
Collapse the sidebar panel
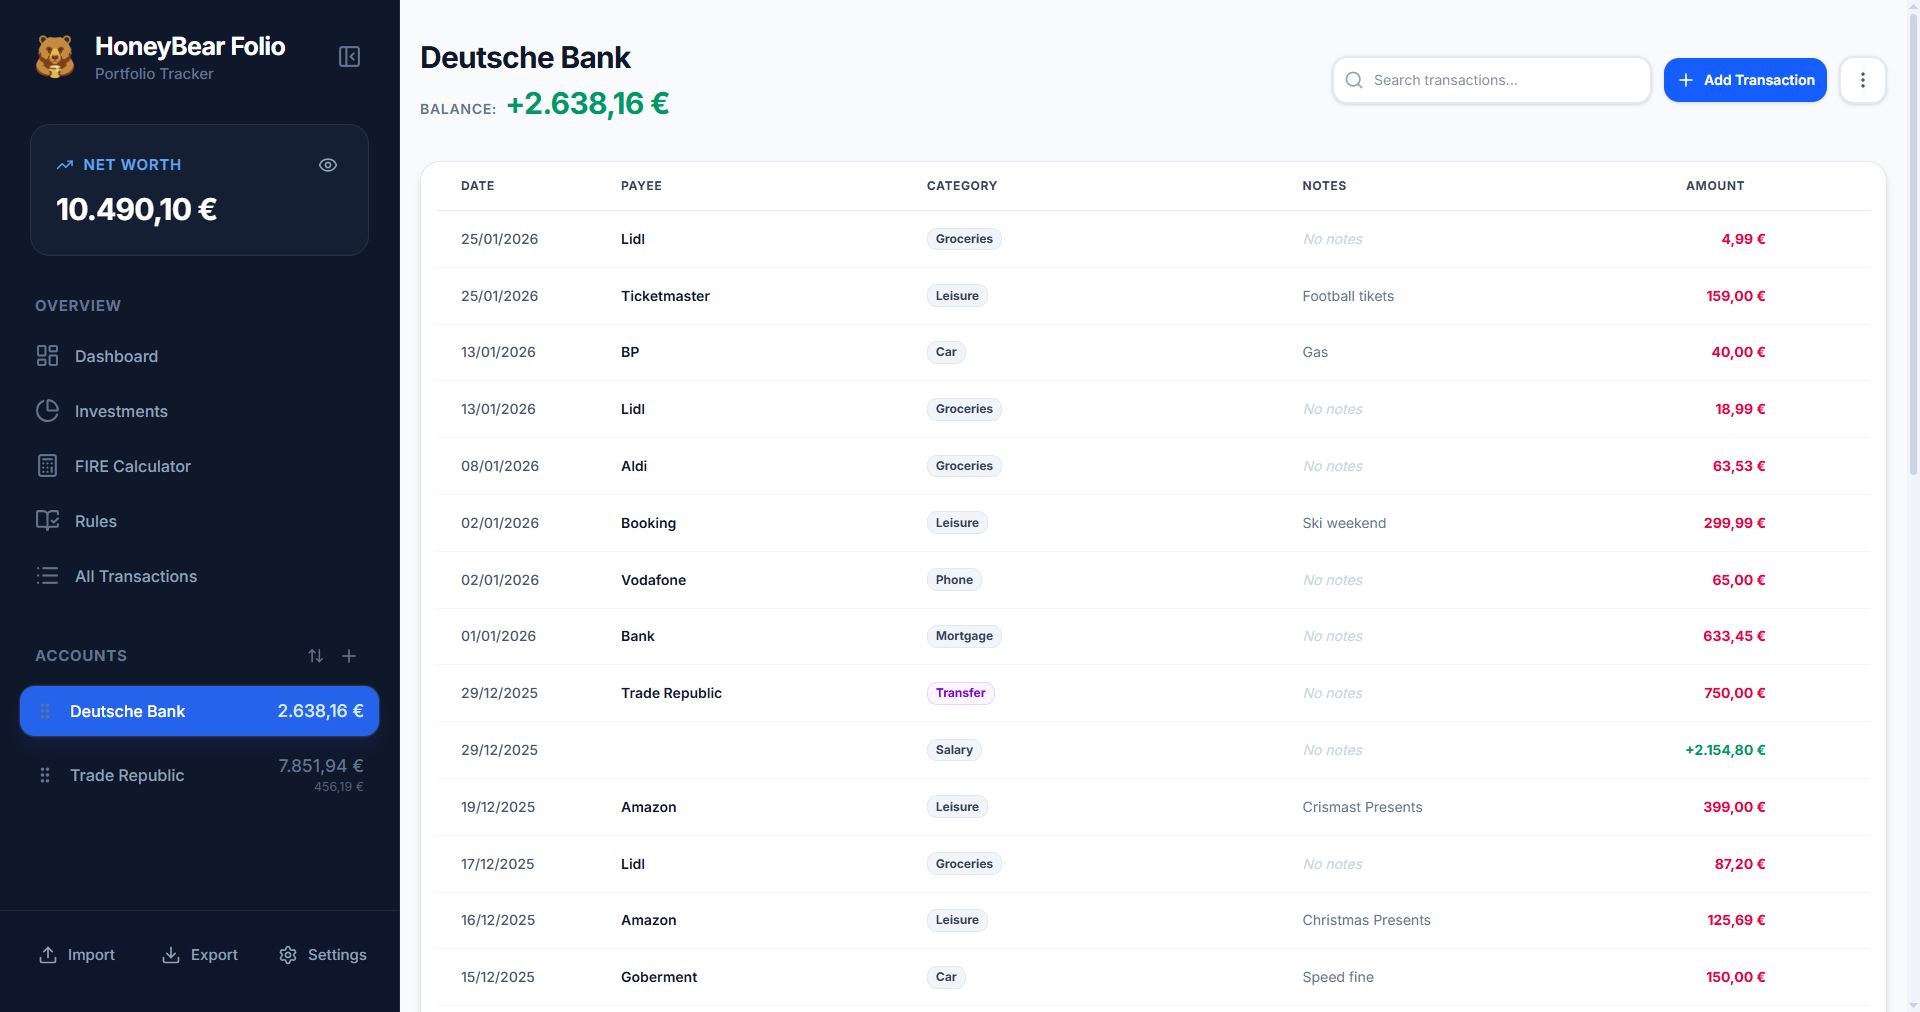coord(349,57)
